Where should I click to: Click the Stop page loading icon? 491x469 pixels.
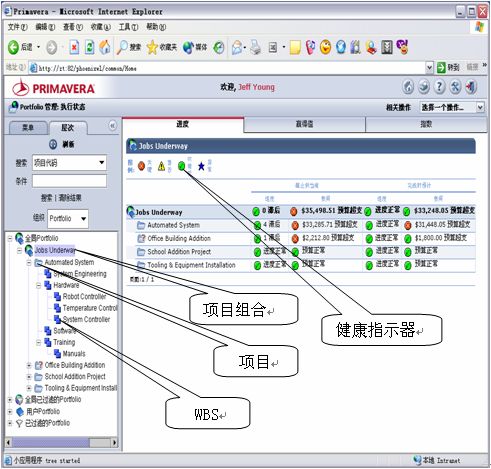pyautogui.click(x=74, y=47)
